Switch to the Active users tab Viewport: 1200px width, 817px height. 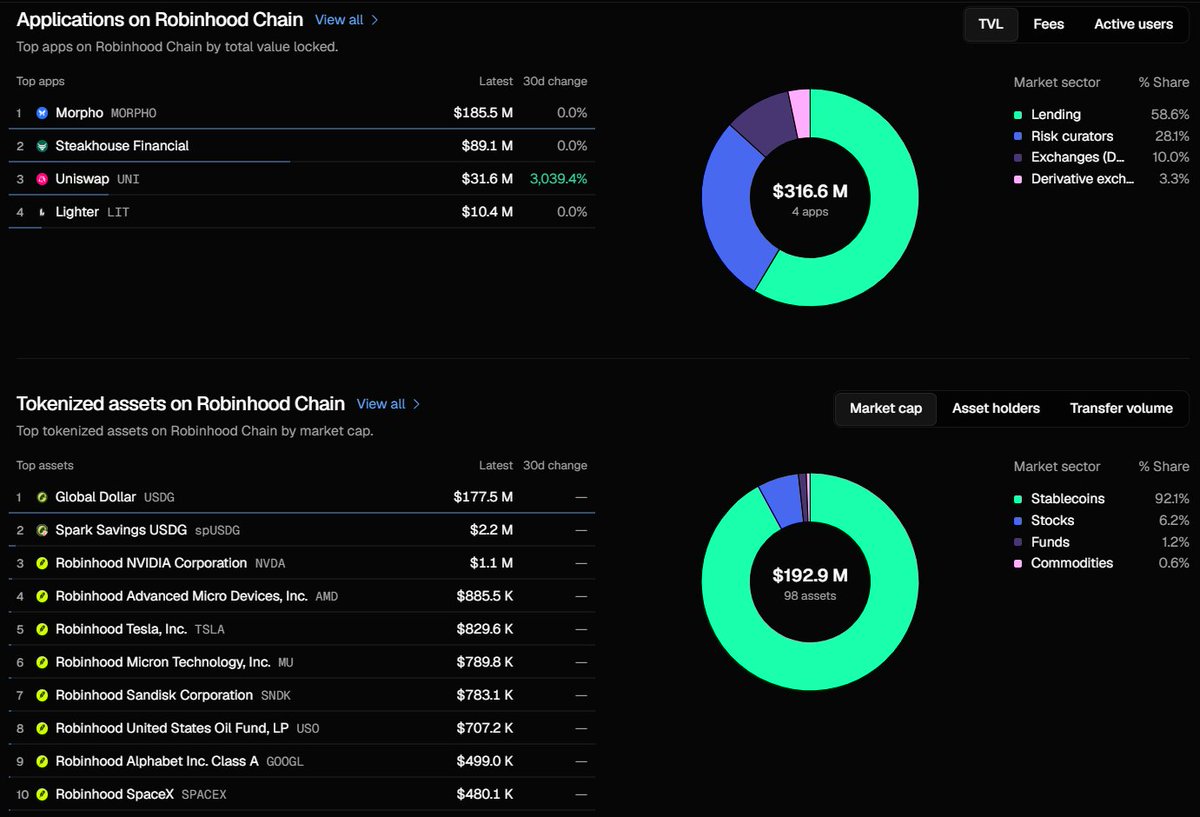point(1133,24)
